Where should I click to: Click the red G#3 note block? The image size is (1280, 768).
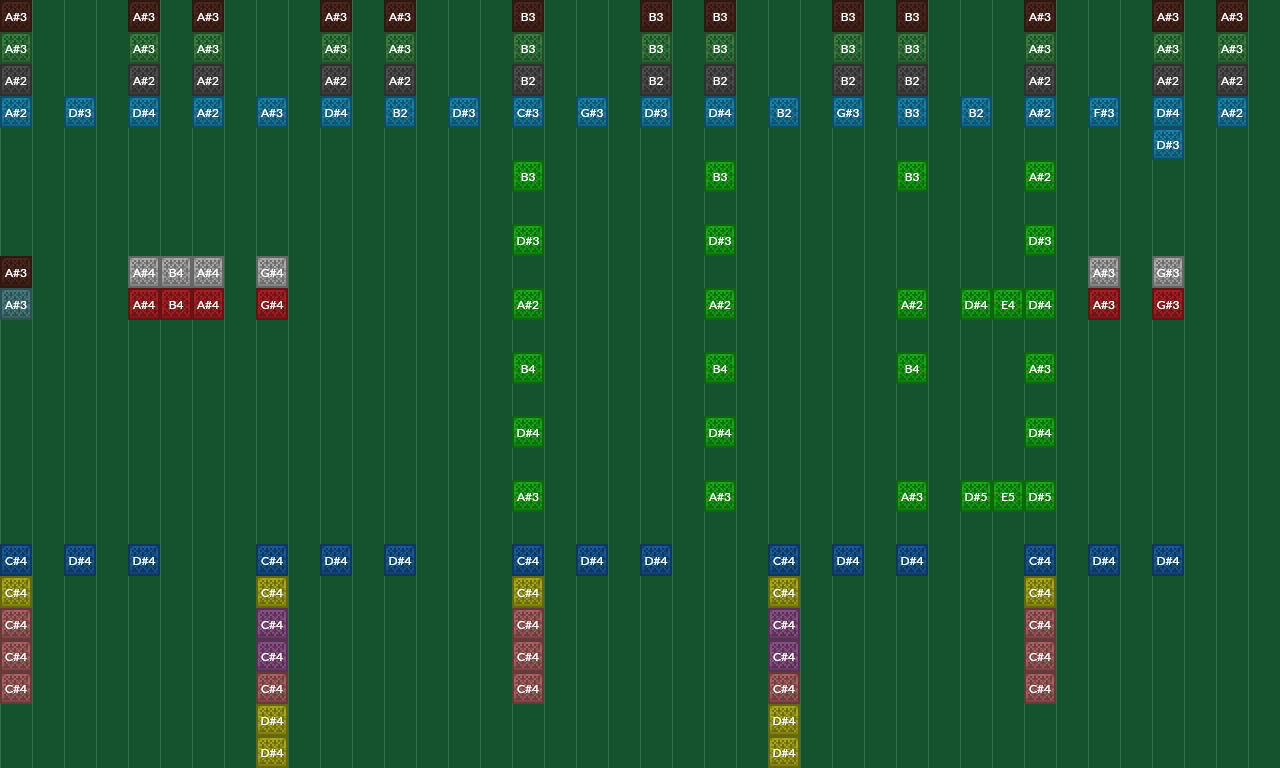point(1168,304)
